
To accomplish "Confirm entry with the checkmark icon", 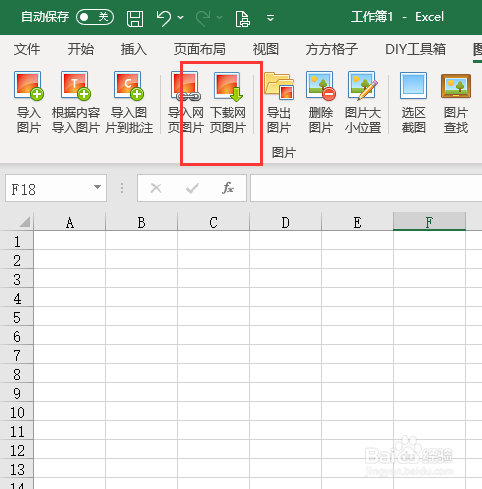I will click(192, 188).
